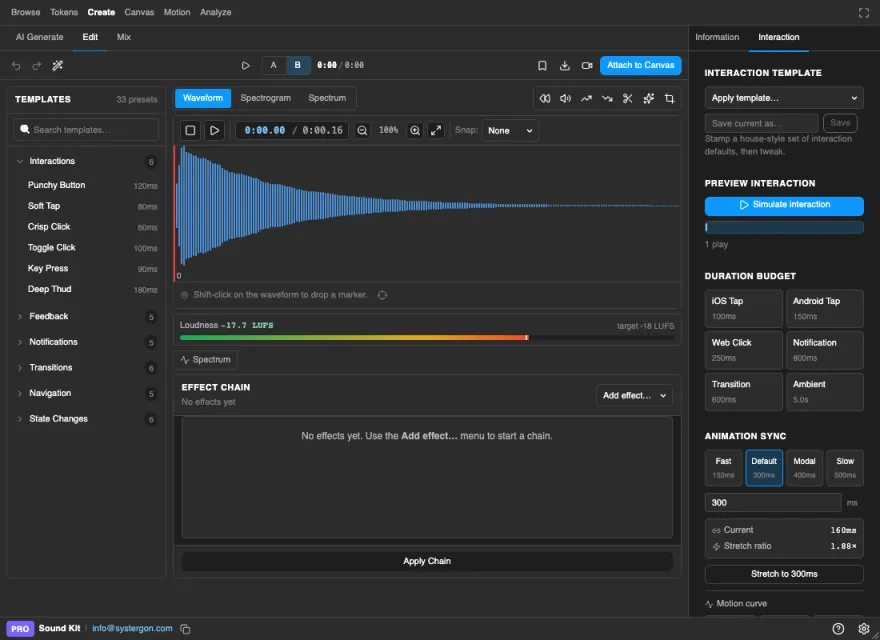Switch to the Information tab
This screenshot has width=880, height=640.
[717, 37]
